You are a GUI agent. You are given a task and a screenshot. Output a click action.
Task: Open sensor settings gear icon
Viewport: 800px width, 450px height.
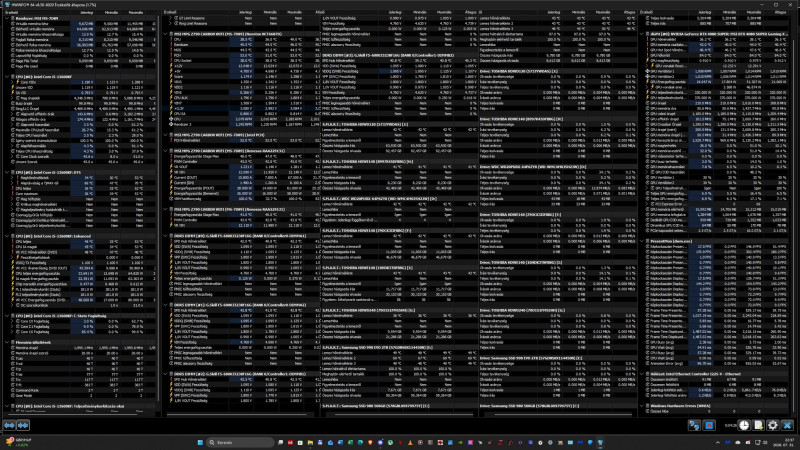point(773,425)
